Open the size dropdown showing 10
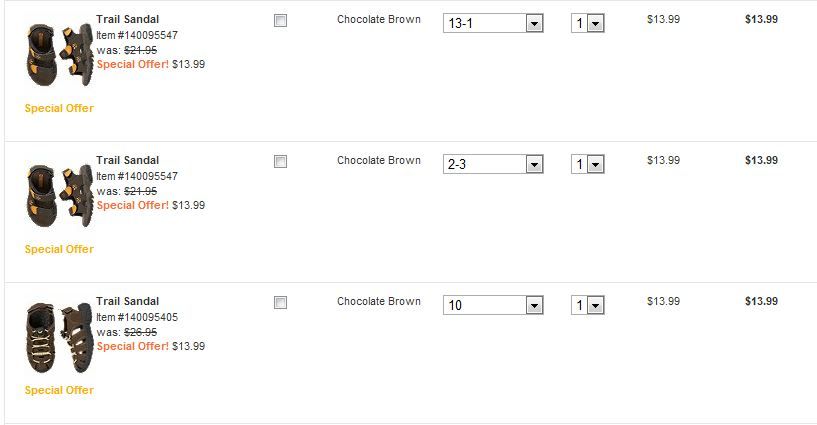817x425 pixels. (493, 305)
